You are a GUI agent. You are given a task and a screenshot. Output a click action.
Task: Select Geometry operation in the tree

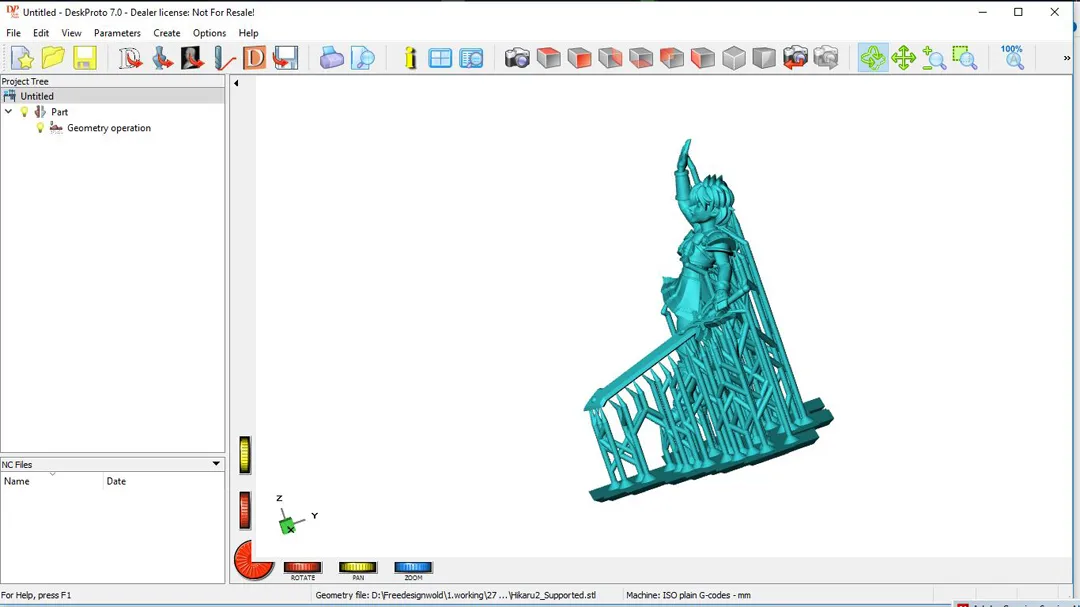(109, 127)
